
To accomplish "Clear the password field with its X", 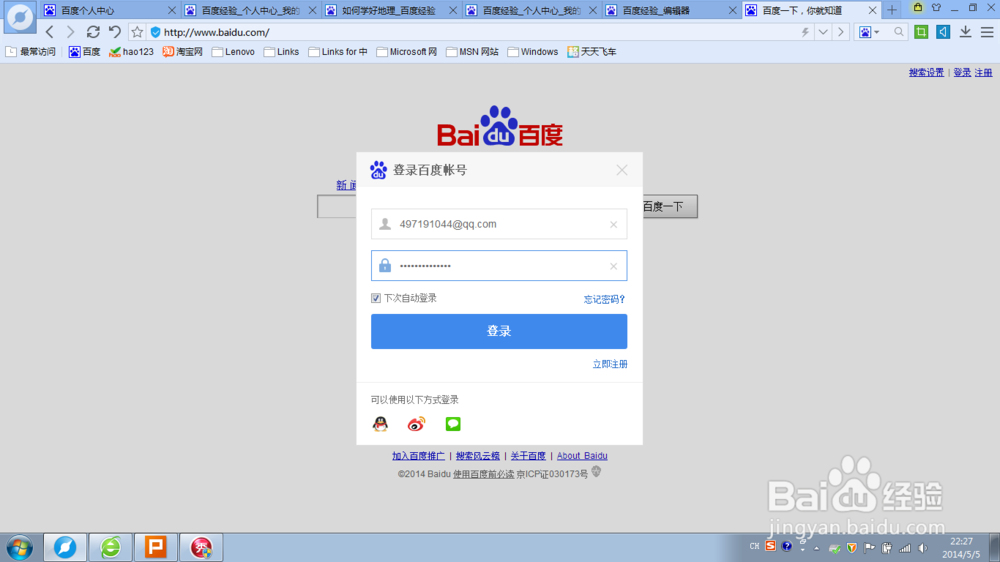I will [x=614, y=266].
